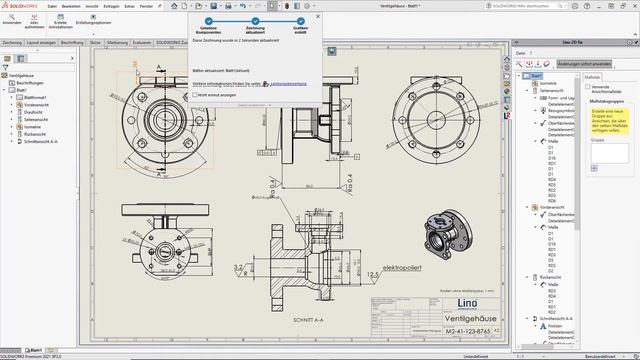Switch to the PropertyManager panel icon
640x360 pixels.
pyautogui.click(x=21, y=58)
